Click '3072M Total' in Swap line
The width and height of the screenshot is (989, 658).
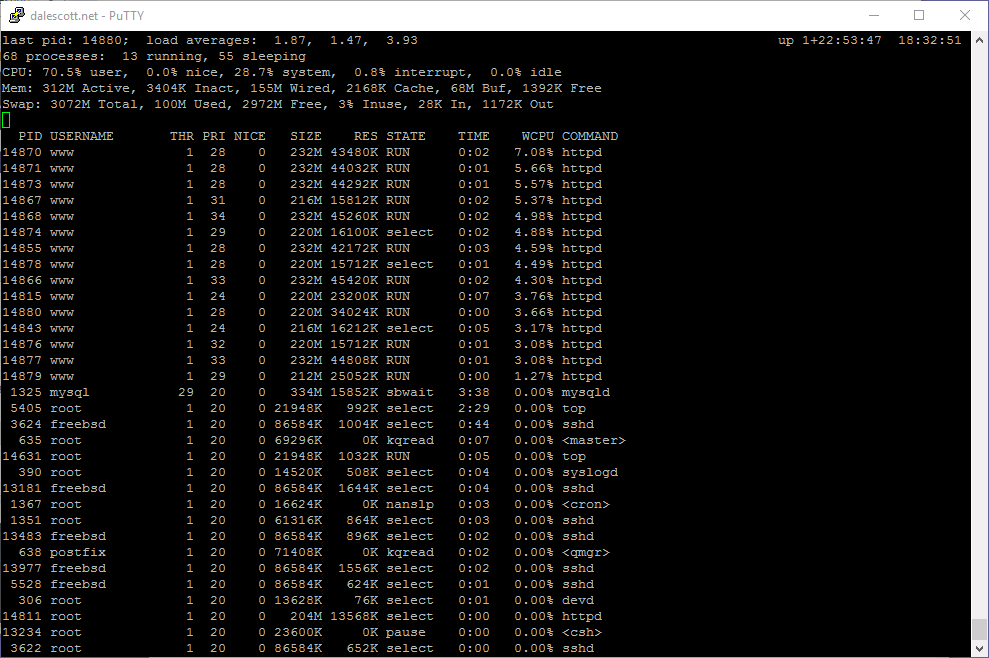[93, 104]
